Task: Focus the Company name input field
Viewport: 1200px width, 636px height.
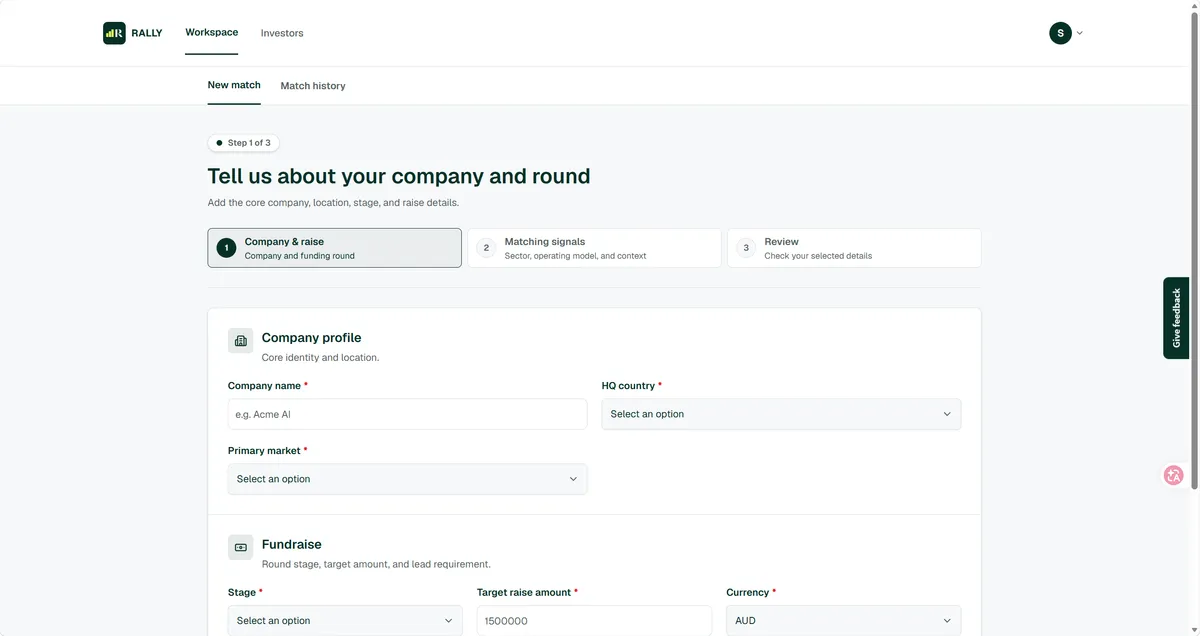Action: [407, 414]
